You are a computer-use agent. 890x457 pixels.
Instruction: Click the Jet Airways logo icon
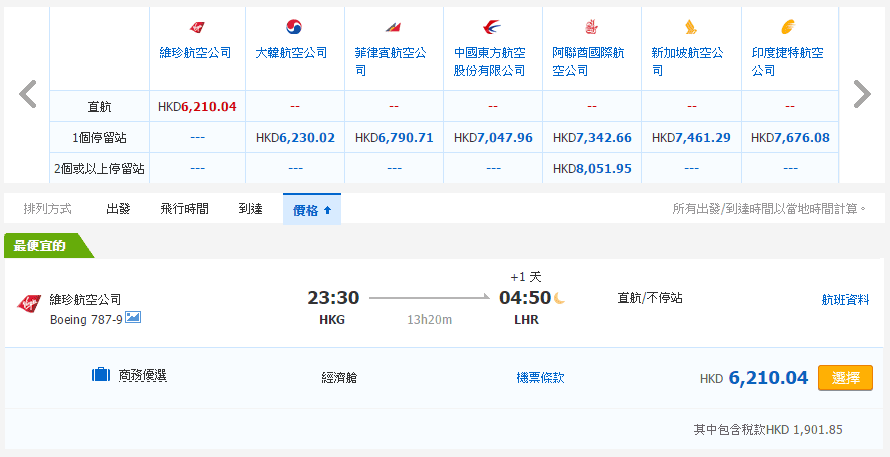[x=788, y=27]
